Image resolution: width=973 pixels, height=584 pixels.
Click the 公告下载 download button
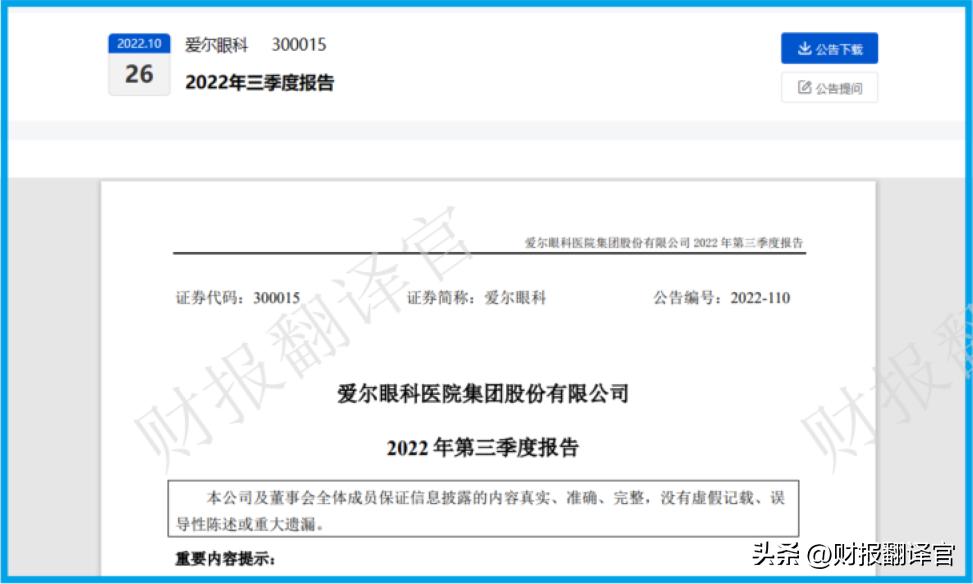[x=829, y=48]
